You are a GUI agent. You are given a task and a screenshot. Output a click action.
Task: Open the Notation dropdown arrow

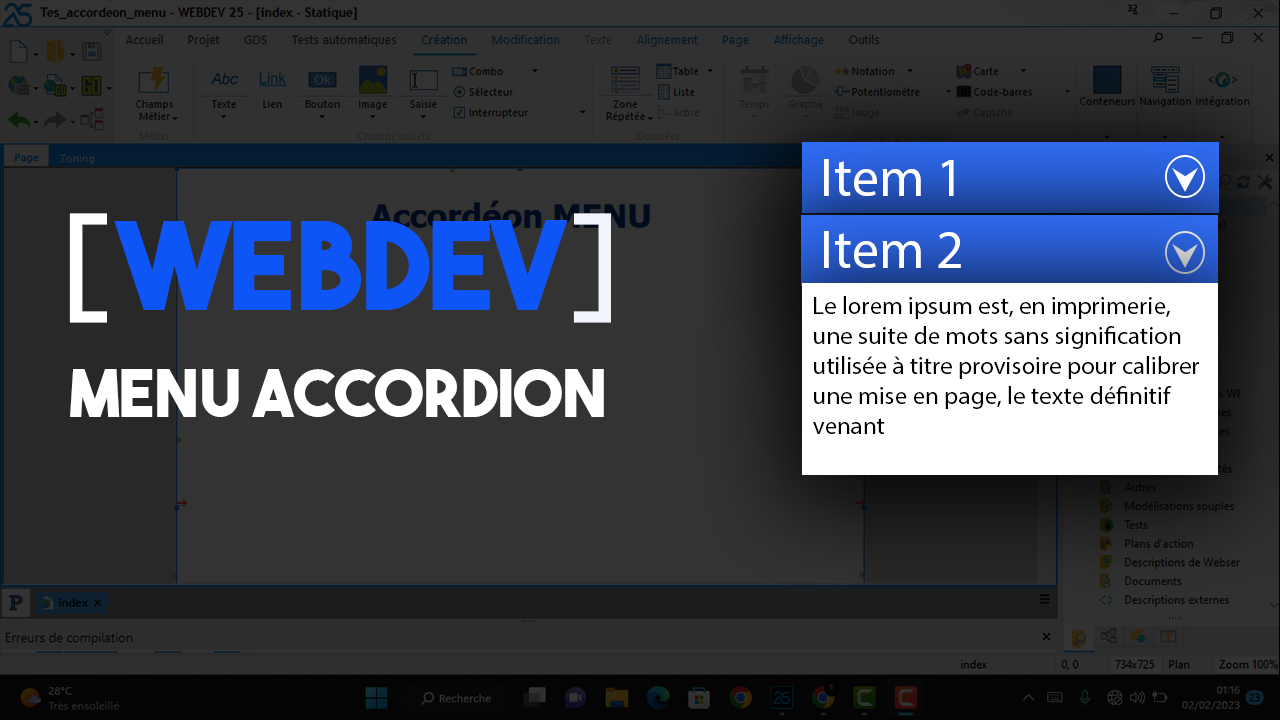[x=909, y=71]
